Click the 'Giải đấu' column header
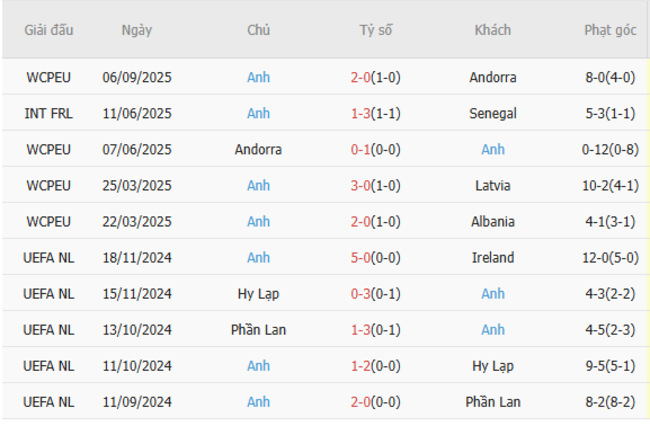Screen dimensions: 650x426 click(x=49, y=30)
